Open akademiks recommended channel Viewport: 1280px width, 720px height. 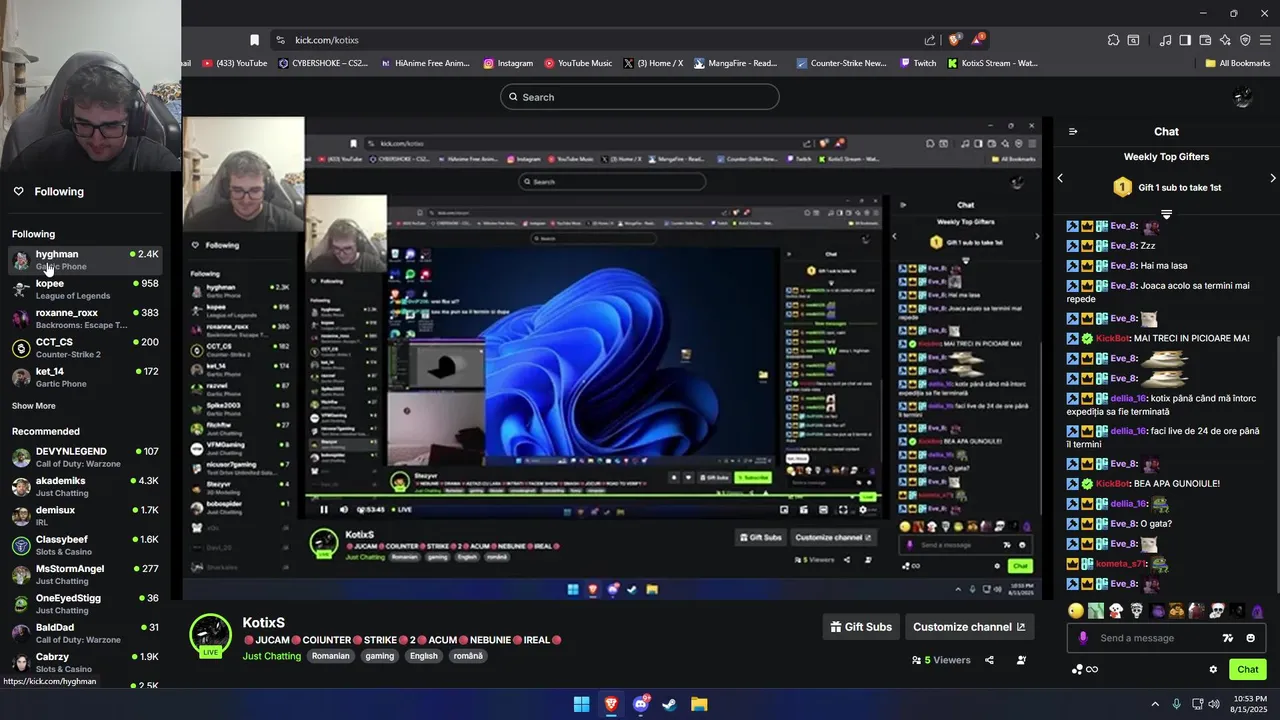[x=85, y=486]
